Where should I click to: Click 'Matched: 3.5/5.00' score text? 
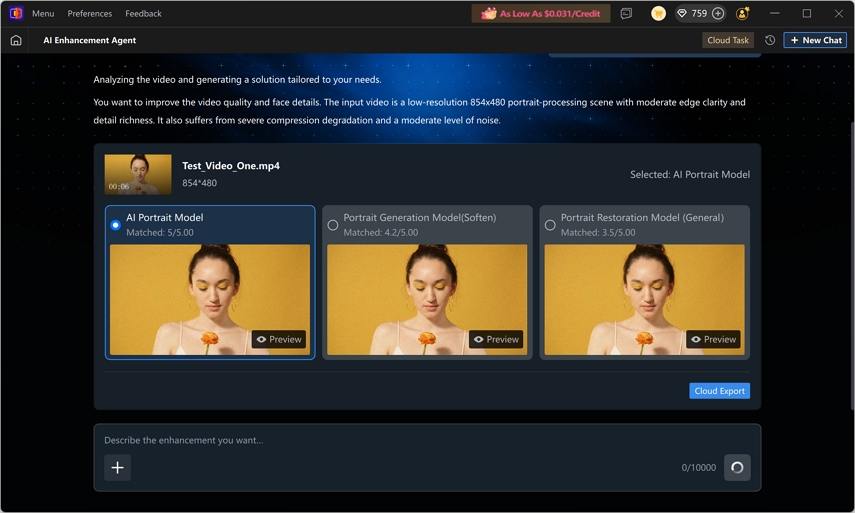(598, 232)
